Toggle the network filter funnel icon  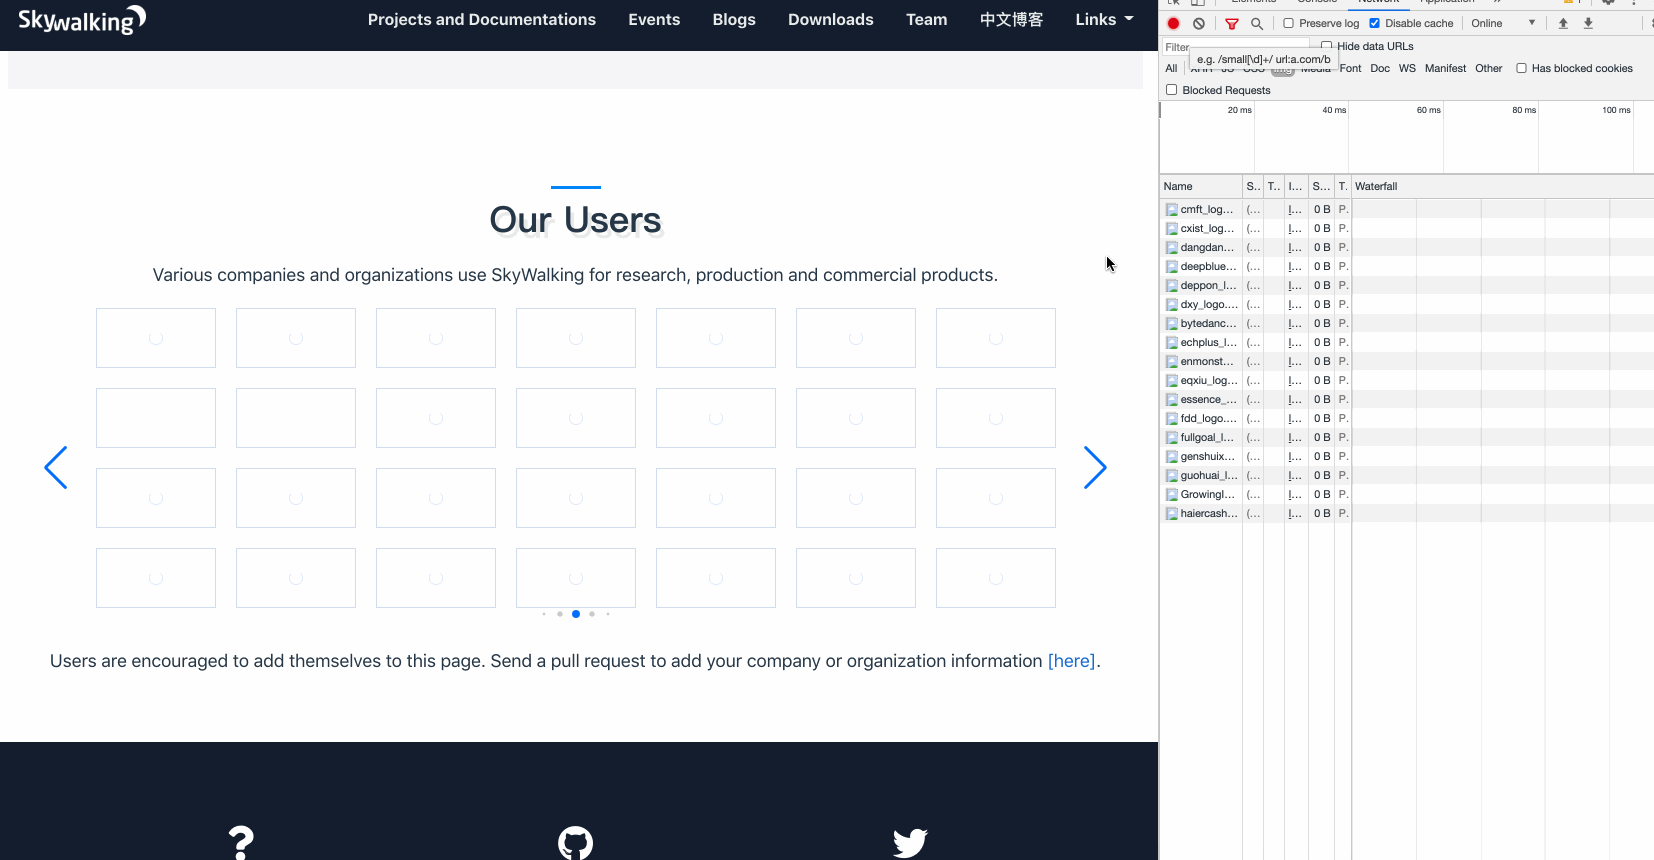pyautogui.click(x=1232, y=23)
